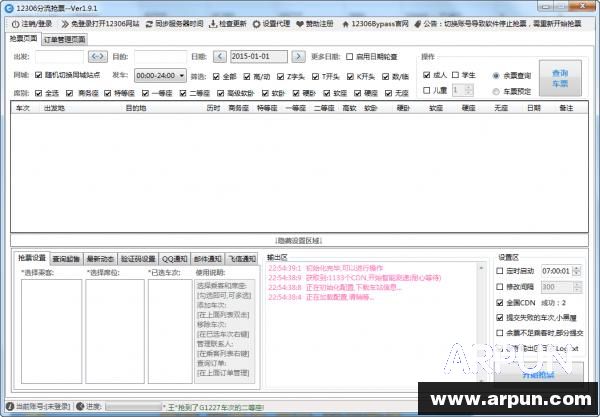
Task: Open 12306Bypass官网 home icon
Action: pos(346,24)
